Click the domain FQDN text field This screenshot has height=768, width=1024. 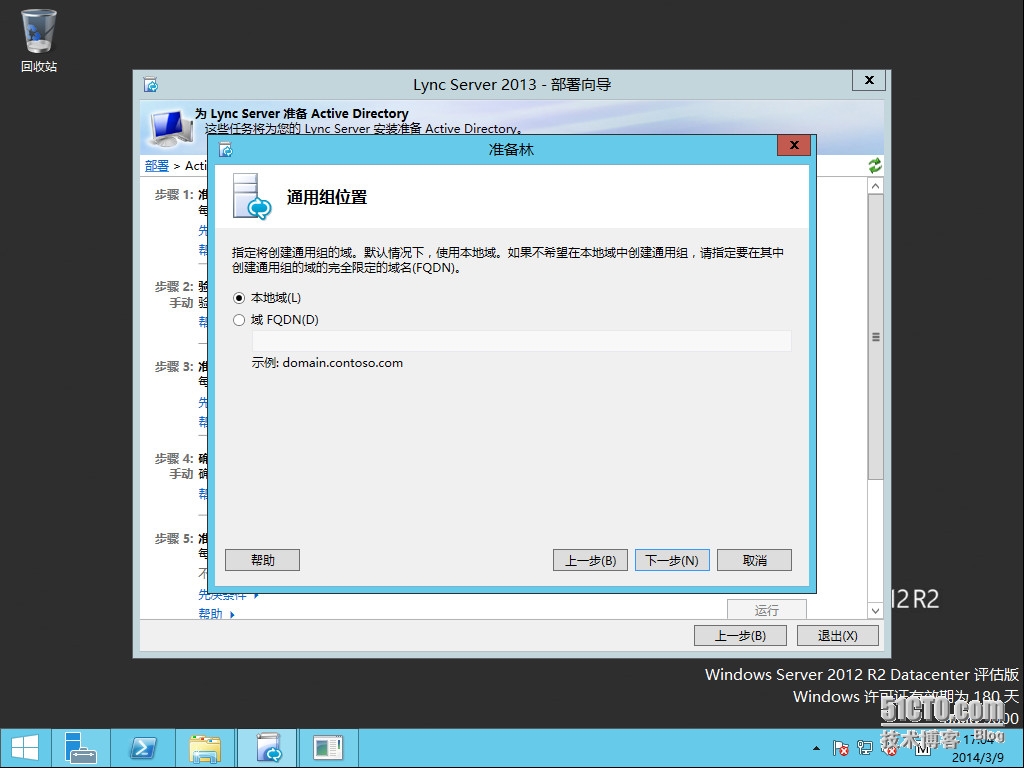(521, 341)
